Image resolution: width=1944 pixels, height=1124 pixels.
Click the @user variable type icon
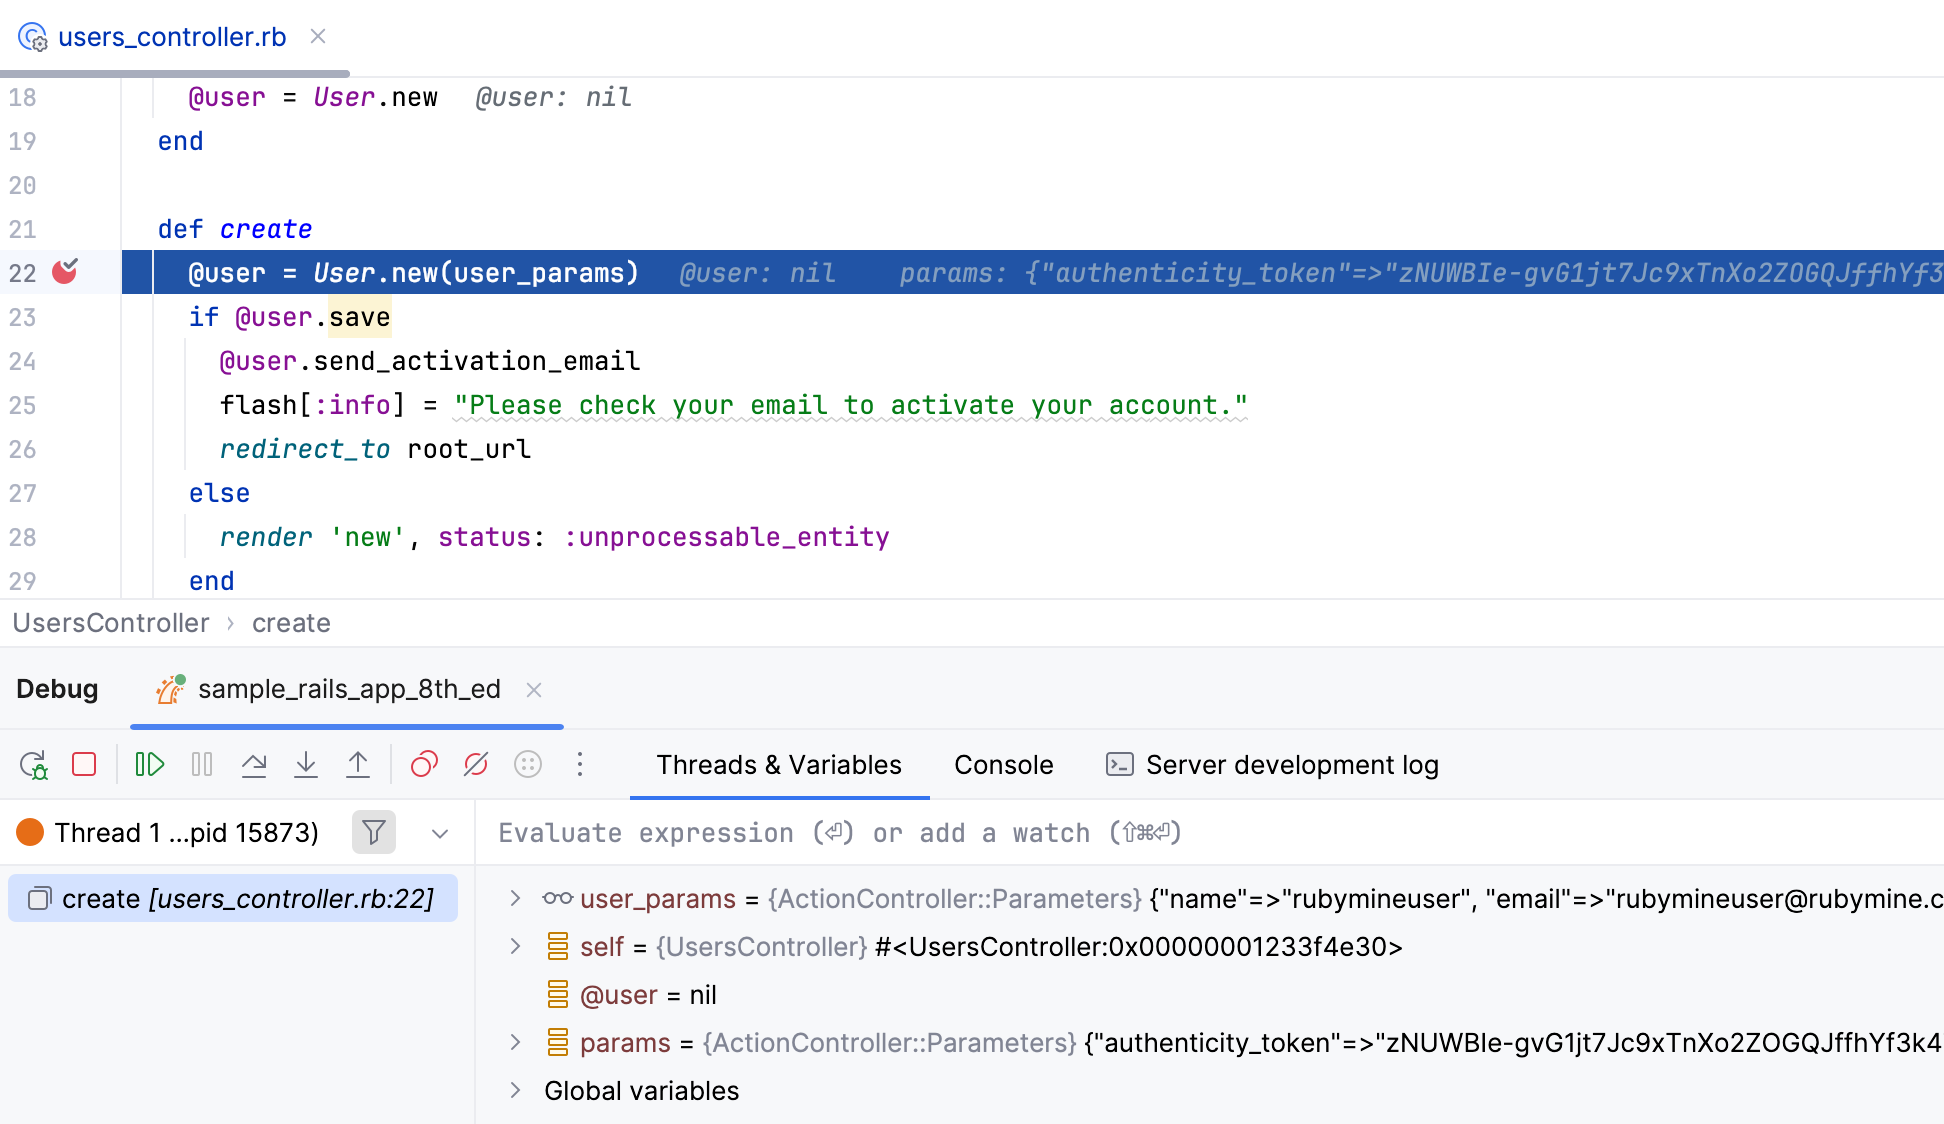click(558, 994)
